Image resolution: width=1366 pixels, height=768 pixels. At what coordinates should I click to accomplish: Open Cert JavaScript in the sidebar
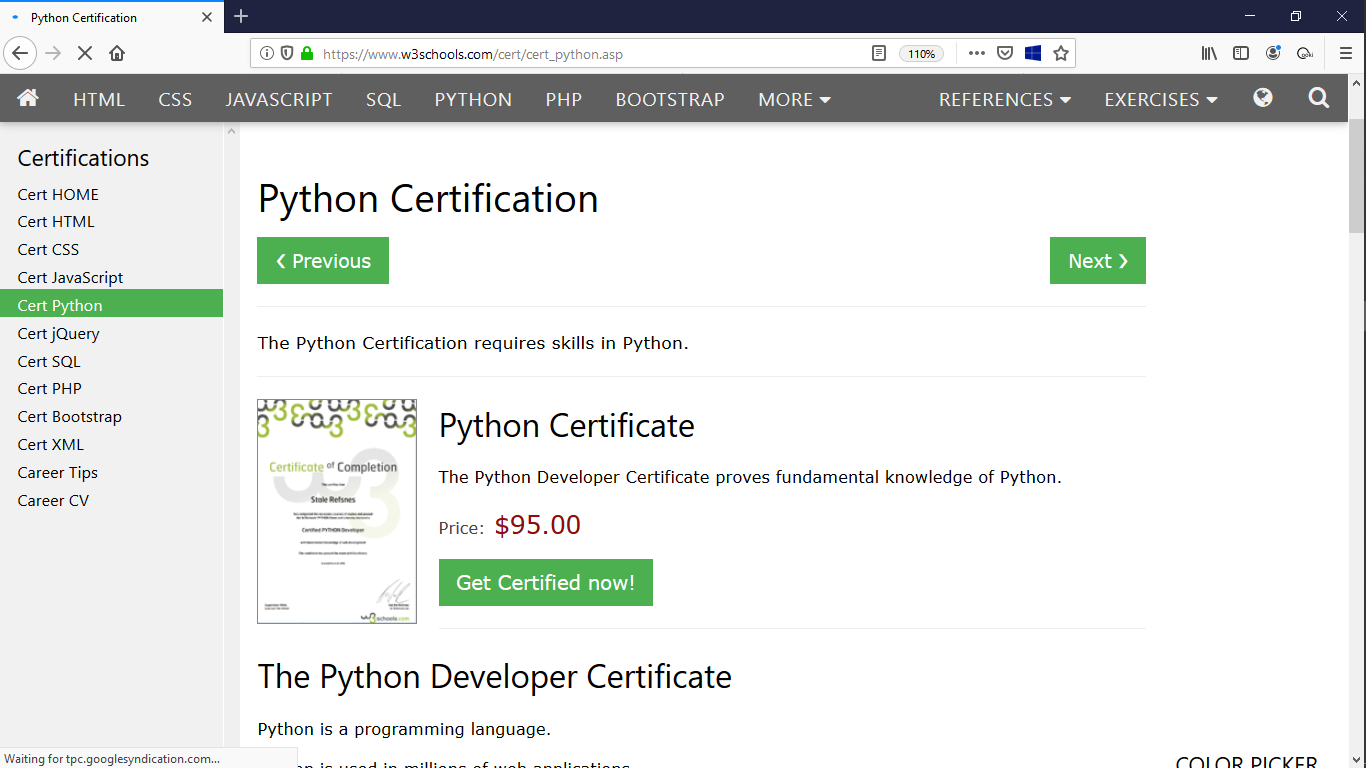coord(111,278)
